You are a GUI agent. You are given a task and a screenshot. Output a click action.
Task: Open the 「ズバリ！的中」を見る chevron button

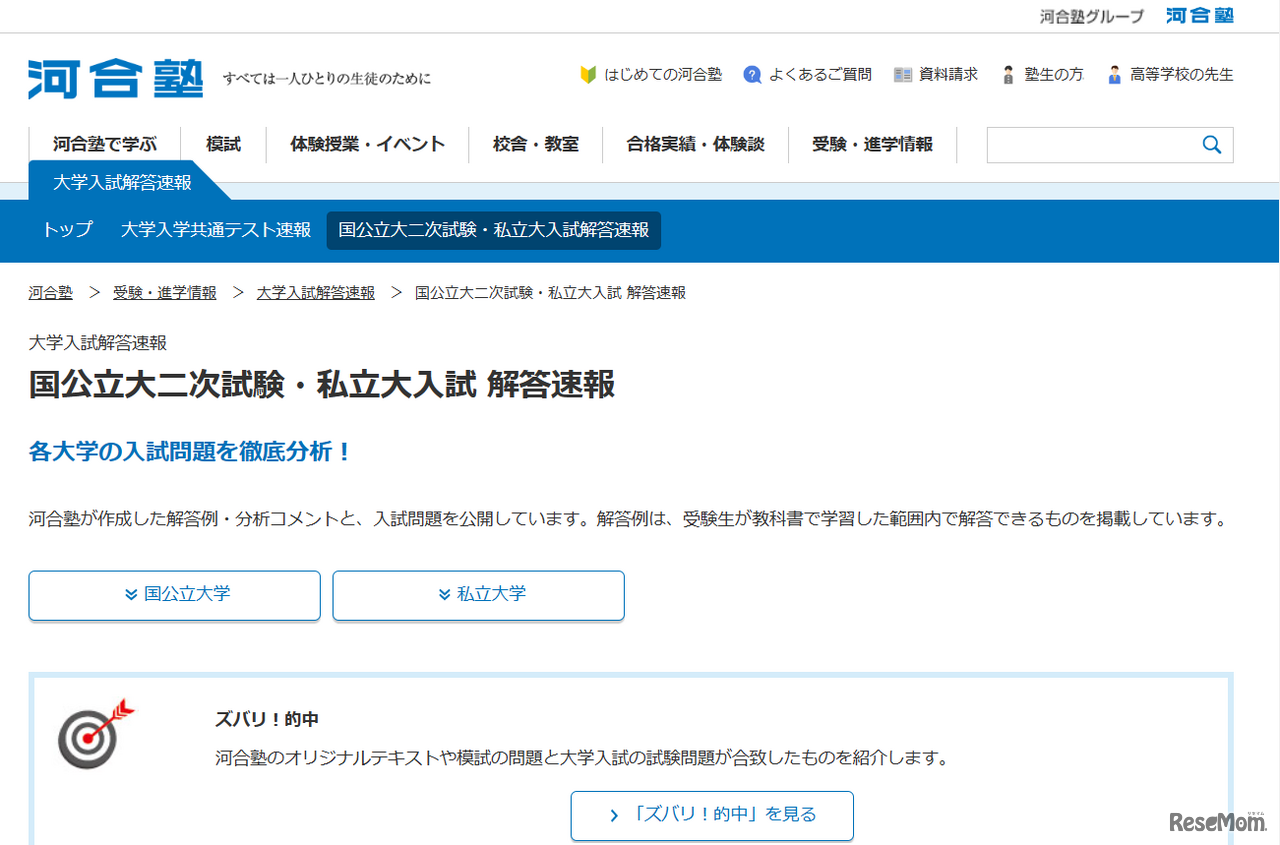(711, 815)
